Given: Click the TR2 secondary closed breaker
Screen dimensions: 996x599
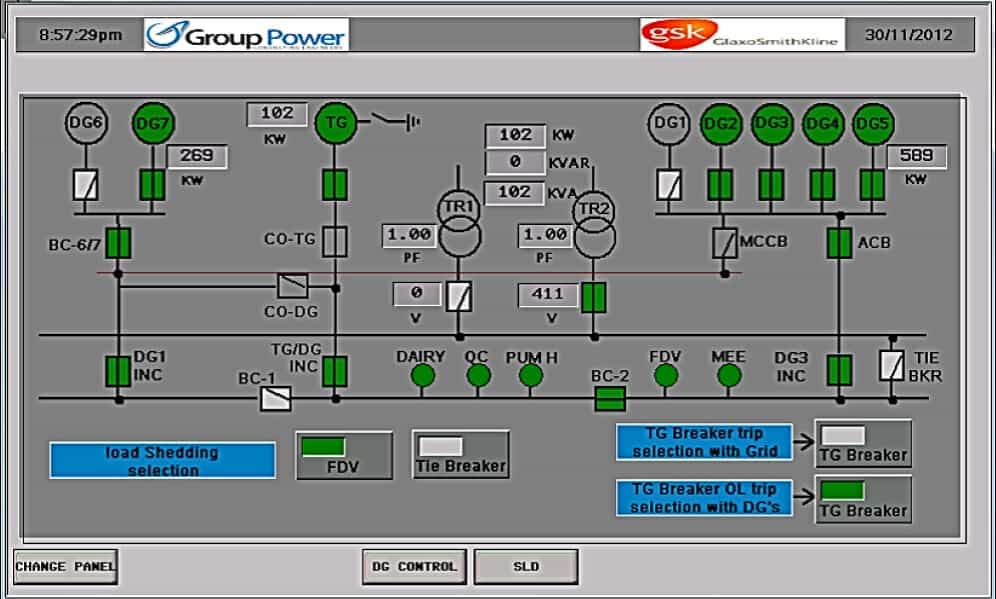Looking at the screenshot, I should tap(594, 297).
